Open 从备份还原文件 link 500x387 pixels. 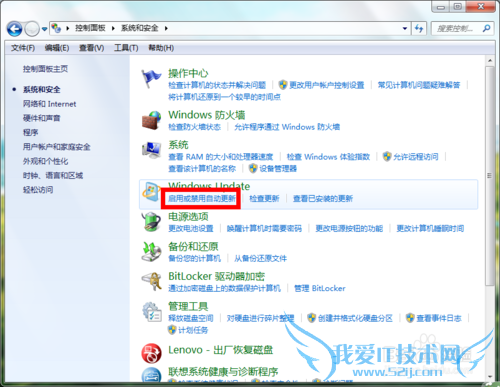pos(260,258)
